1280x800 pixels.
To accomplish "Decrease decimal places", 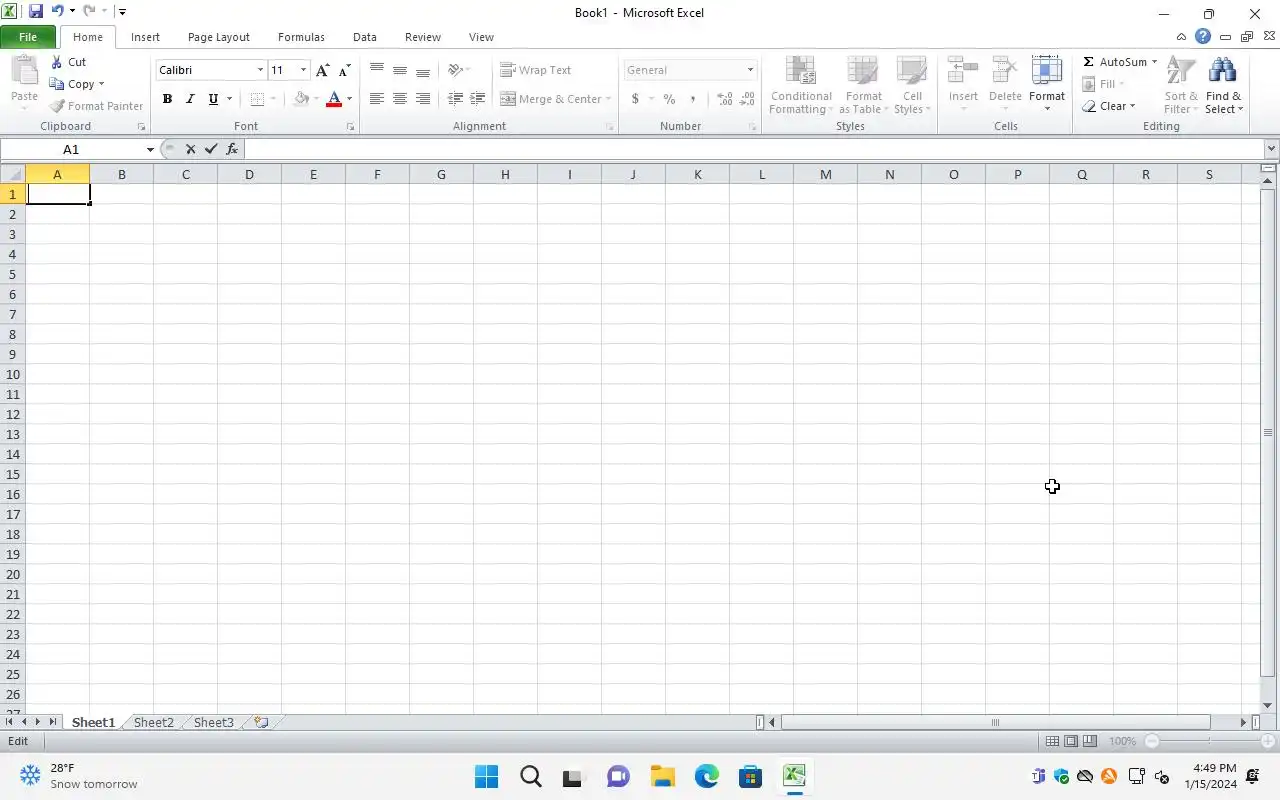I will (x=748, y=99).
